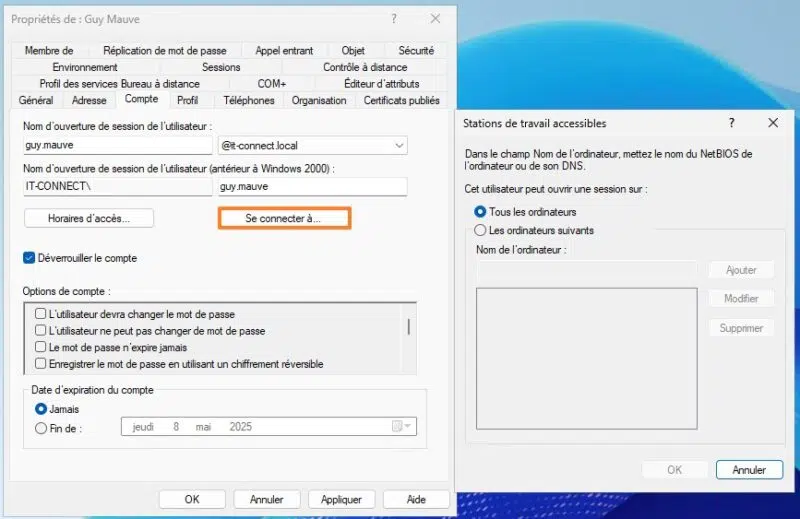Click the Modifier button
800x519 pixels.
click(741, 298)
